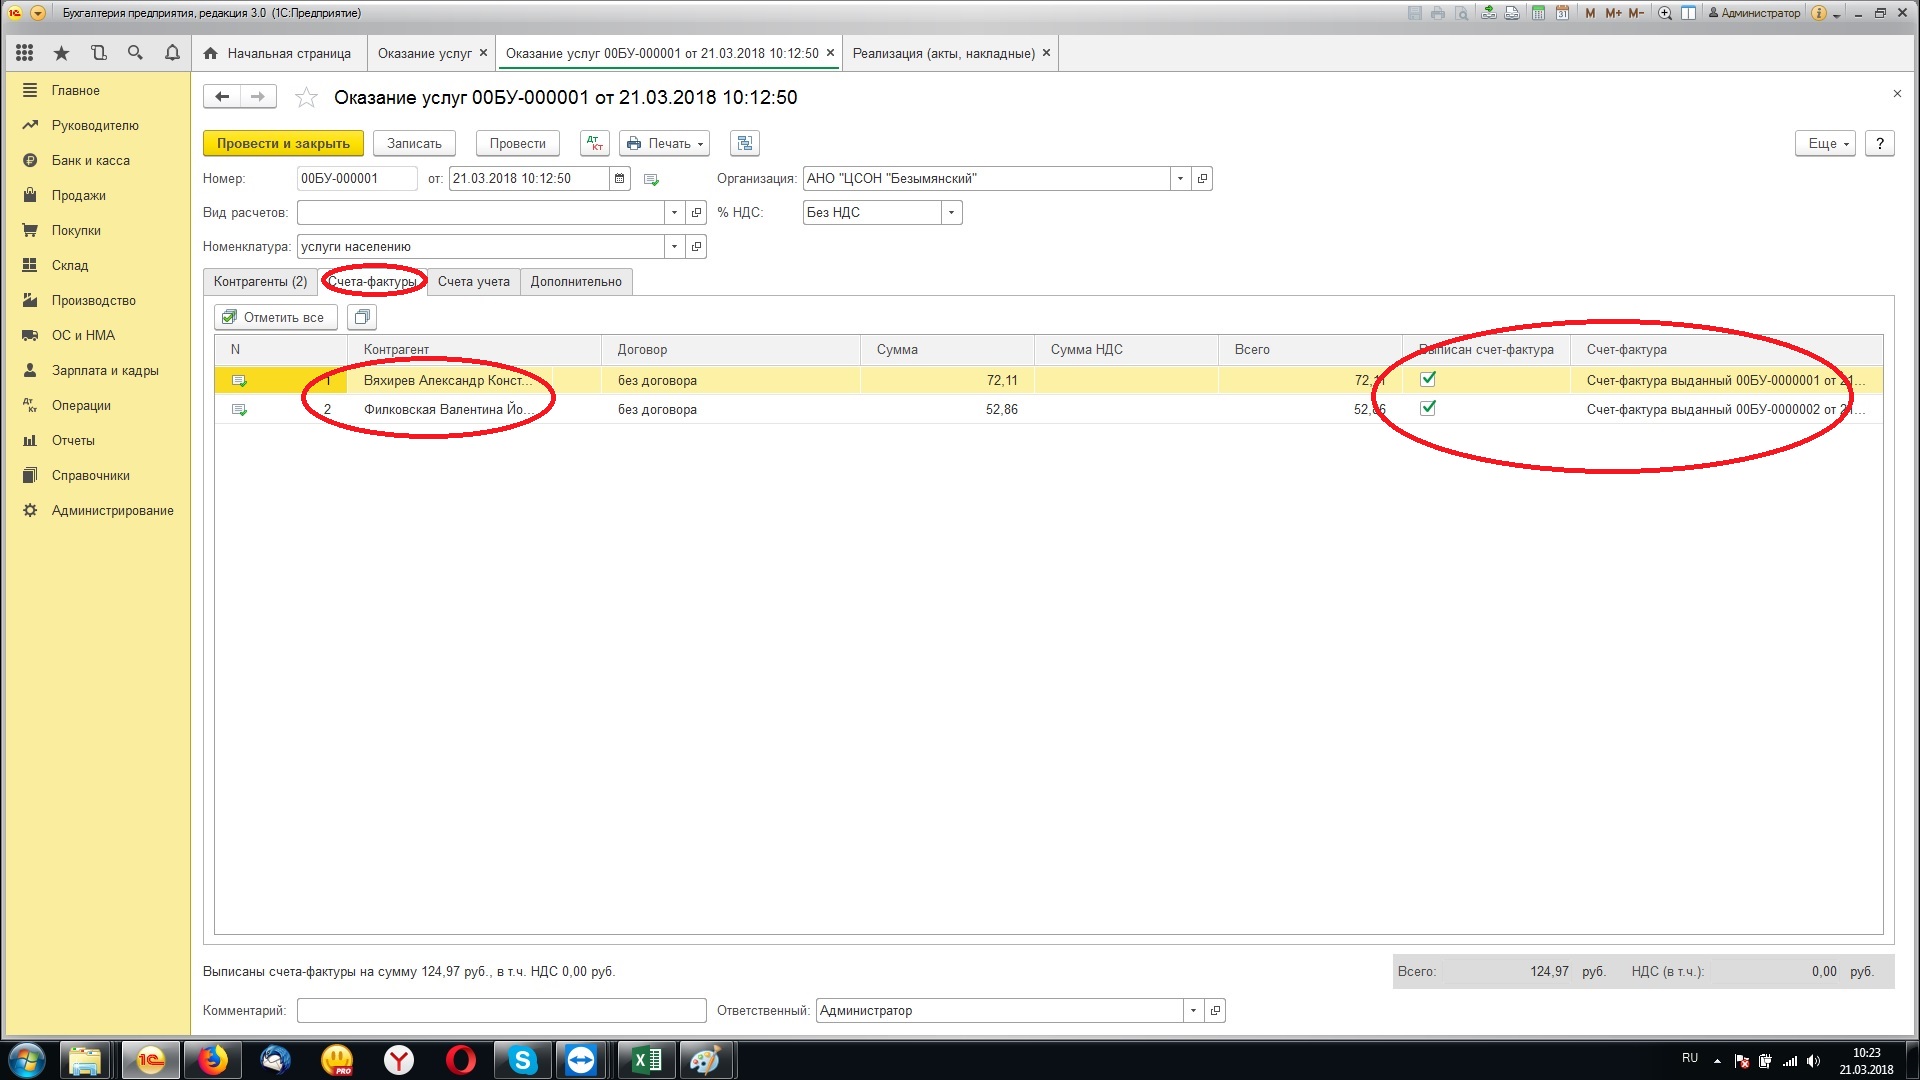The height and width of the screenshot is (1080, 1920).
Task: Show Дт/Кт postings icon button
Action: pos(594,143)
